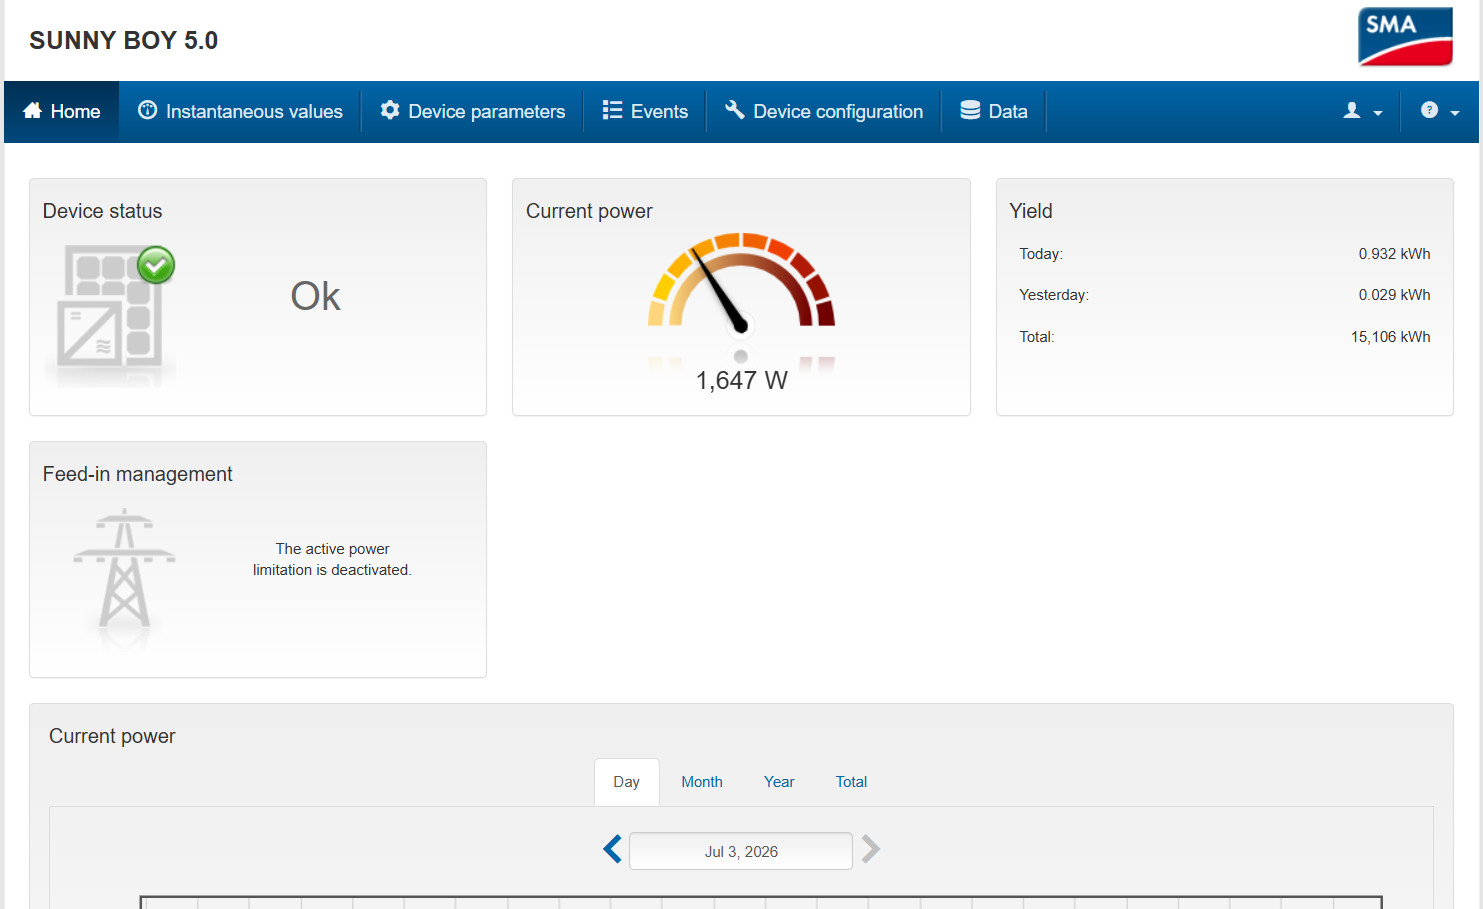Image resolution: width=1483 pixels, height=909 pixels.
Task: Select the Day chart tab
Action: [627, 782]
